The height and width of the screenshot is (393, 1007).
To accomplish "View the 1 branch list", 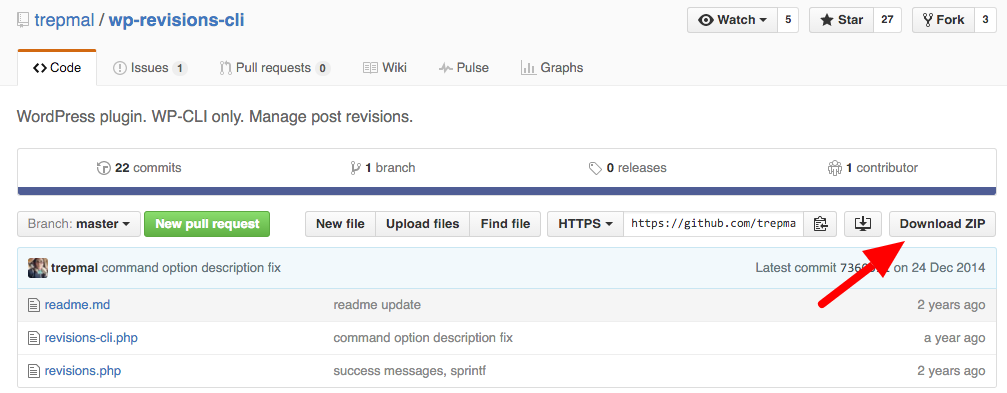I will click(383, 168).
